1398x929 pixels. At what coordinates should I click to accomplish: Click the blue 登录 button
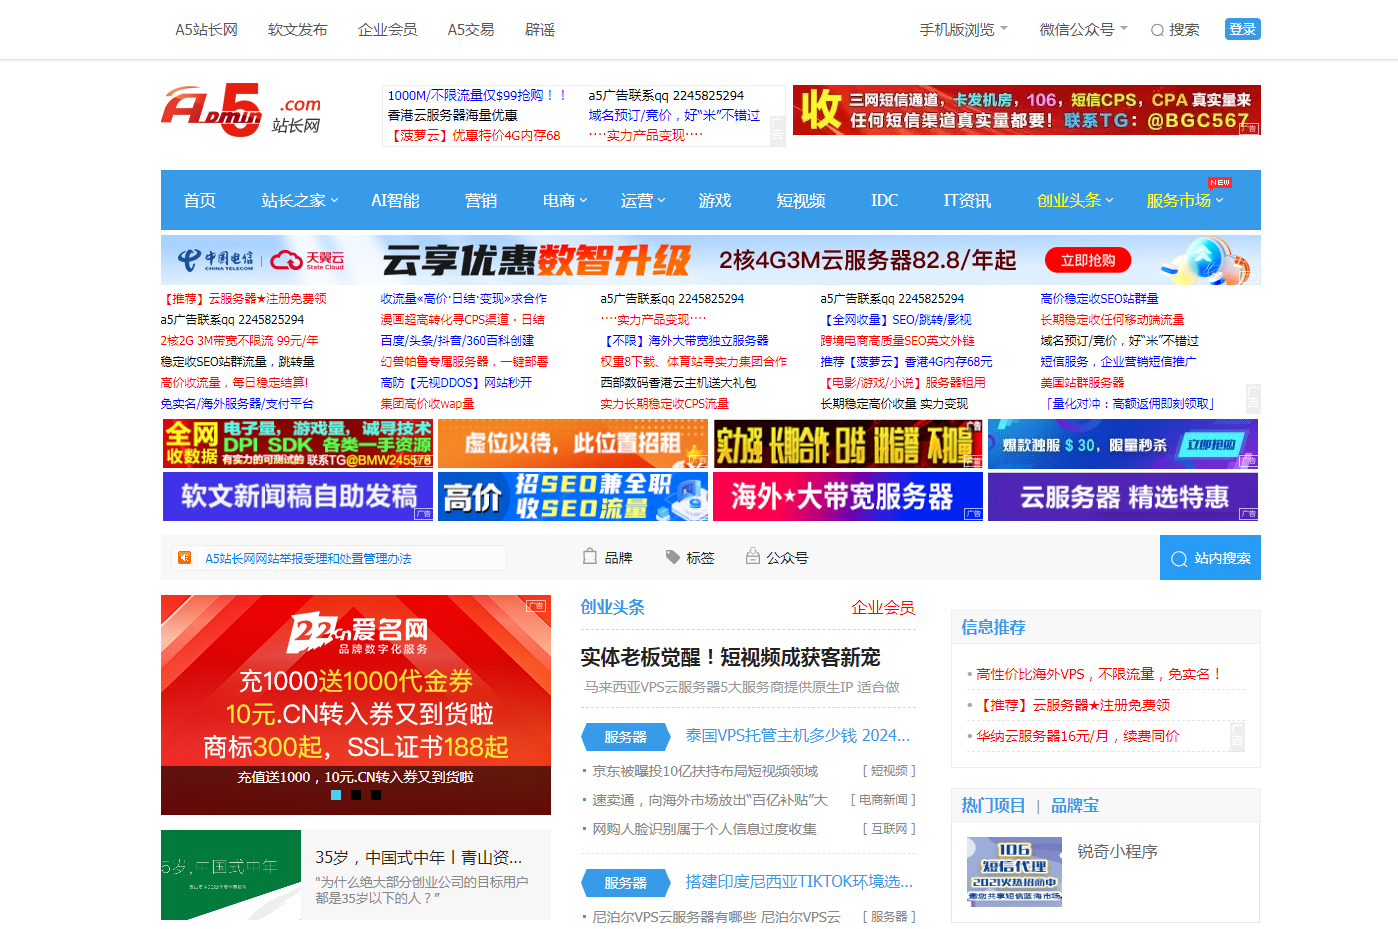point(1242,29)
